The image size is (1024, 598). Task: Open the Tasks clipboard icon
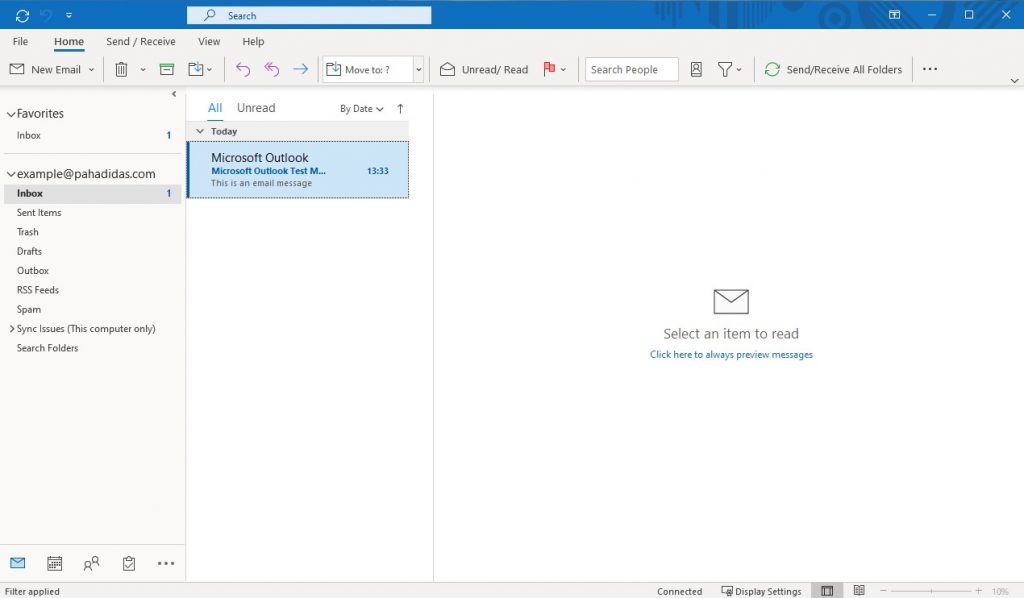pos(129,564)
